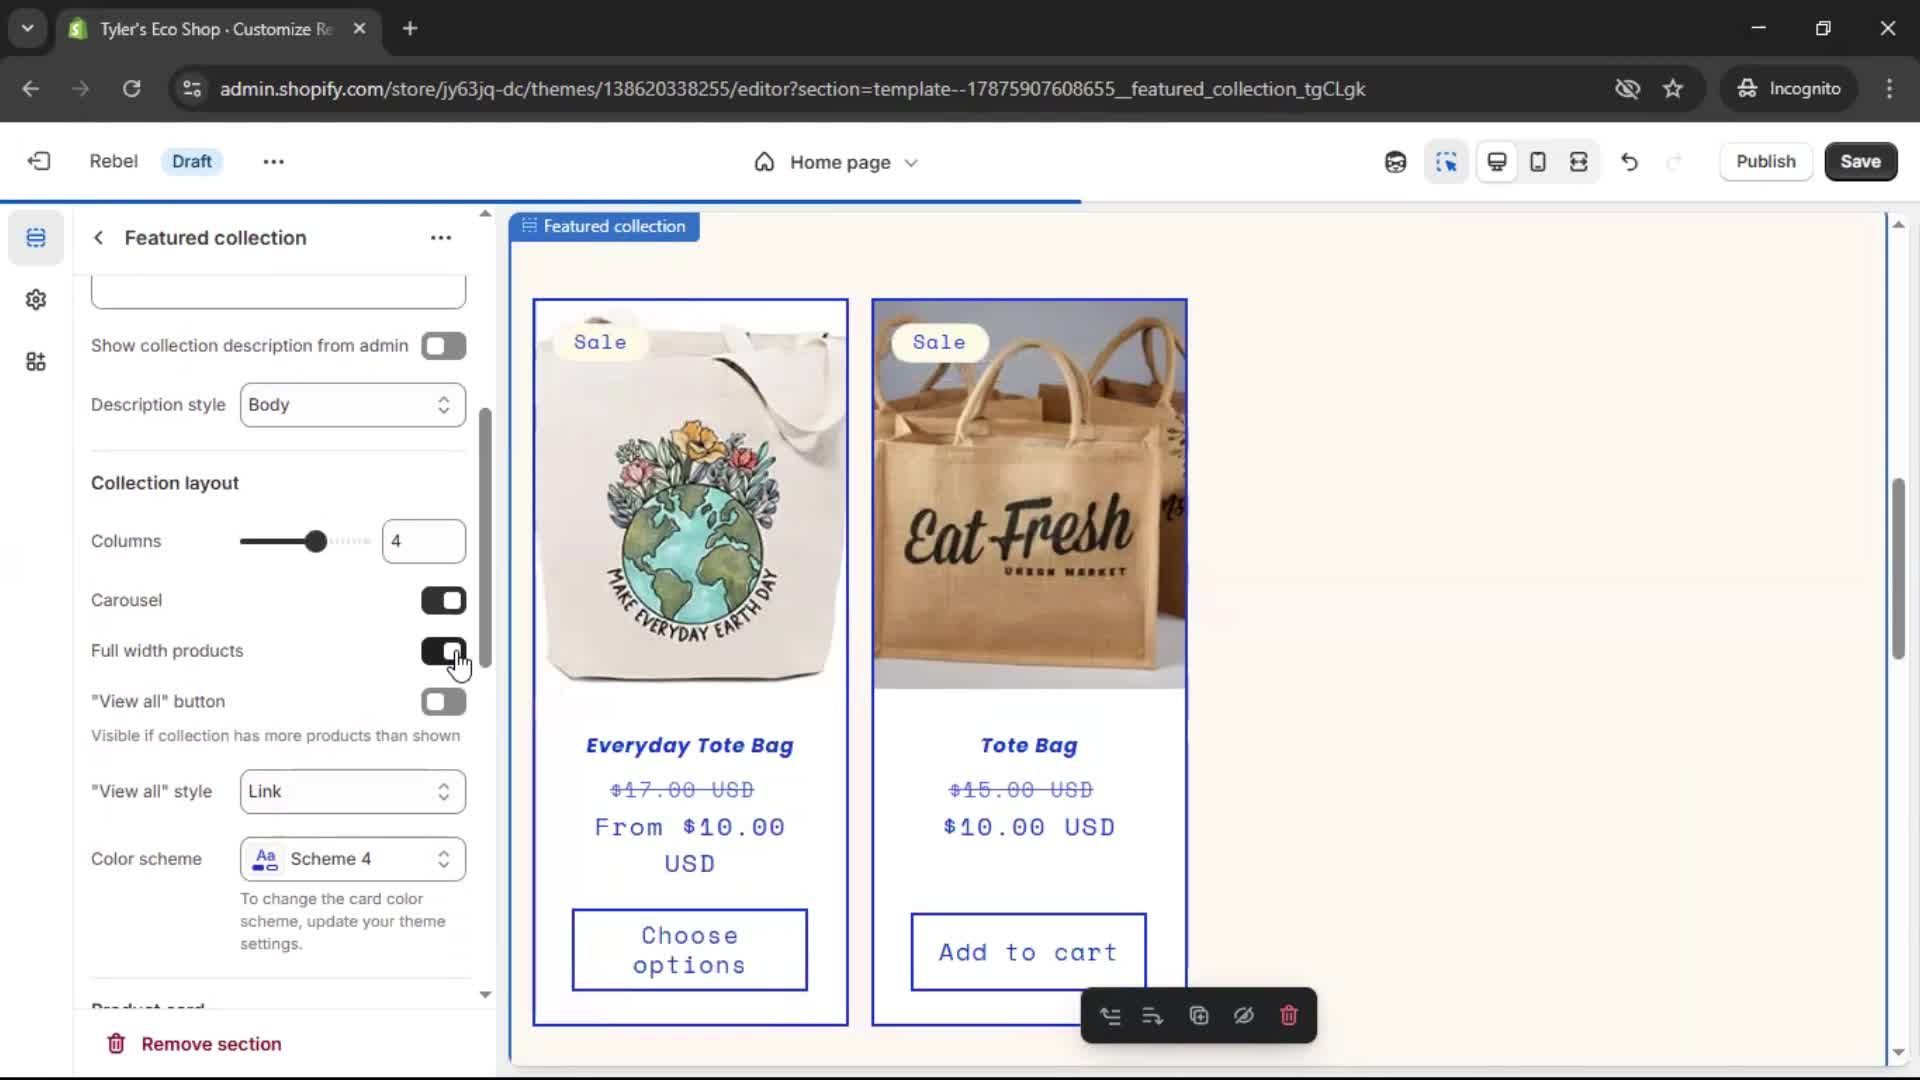Screen dimensions: 1920x1080
Task: Hide section with crossed-eye toolbar icon
Action: tap(1243, 1016)
